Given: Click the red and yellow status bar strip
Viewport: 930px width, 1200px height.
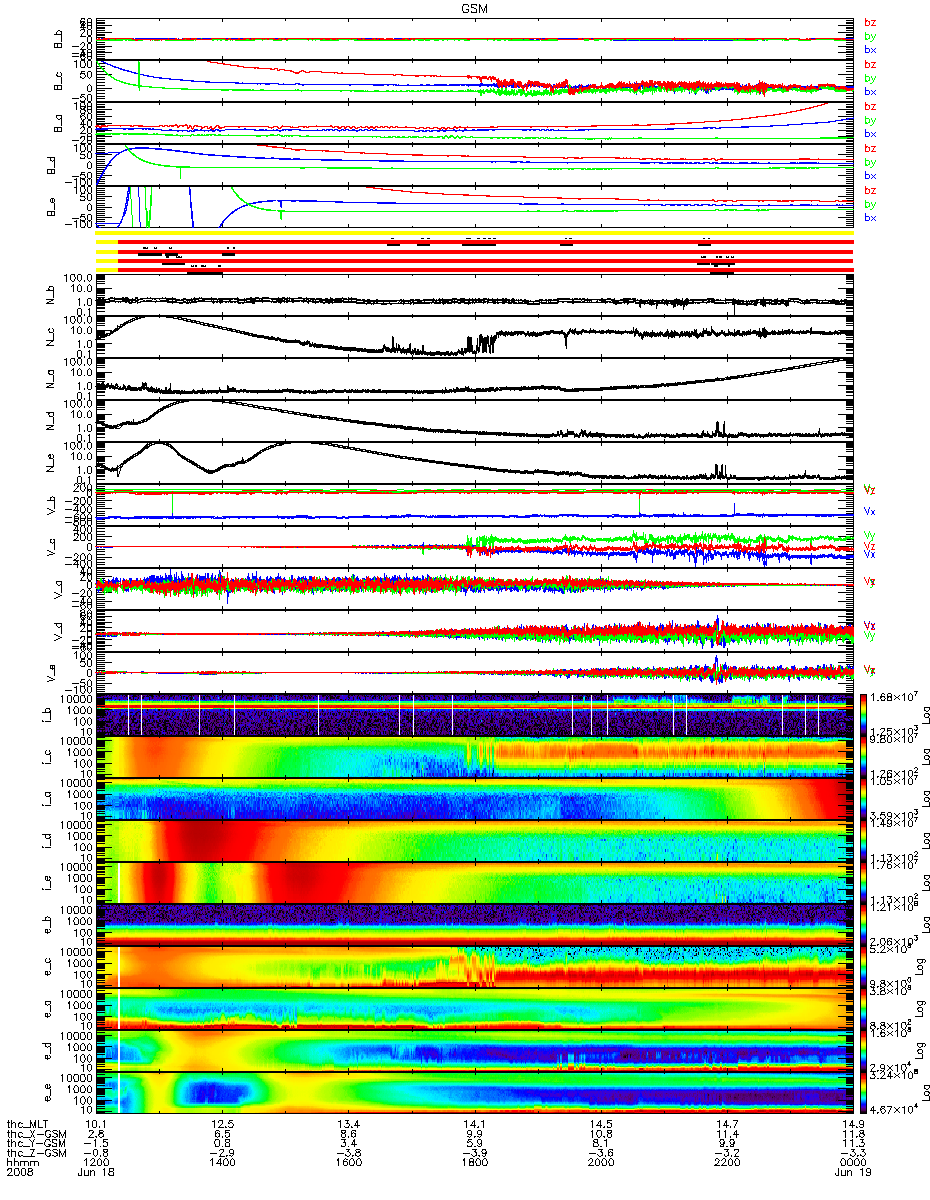Looking at the screenshot, I should 474,253.
